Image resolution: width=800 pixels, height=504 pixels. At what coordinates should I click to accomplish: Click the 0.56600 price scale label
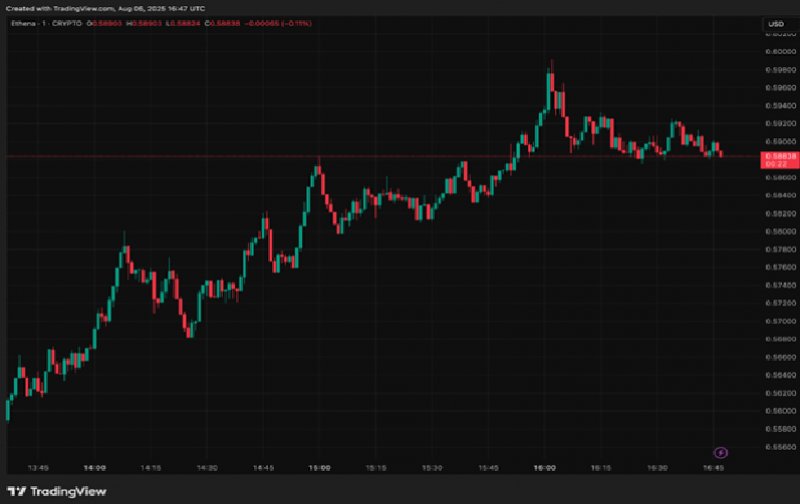(781, 357)
